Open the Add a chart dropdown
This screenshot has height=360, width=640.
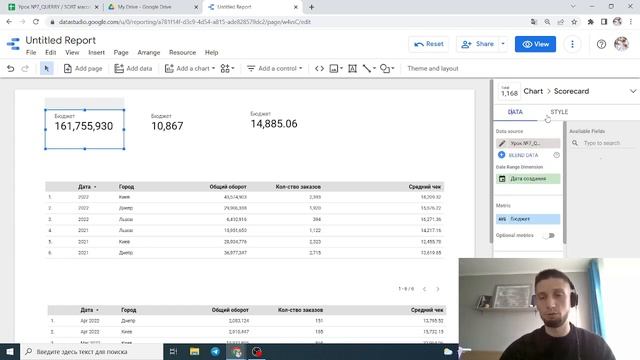190,69
